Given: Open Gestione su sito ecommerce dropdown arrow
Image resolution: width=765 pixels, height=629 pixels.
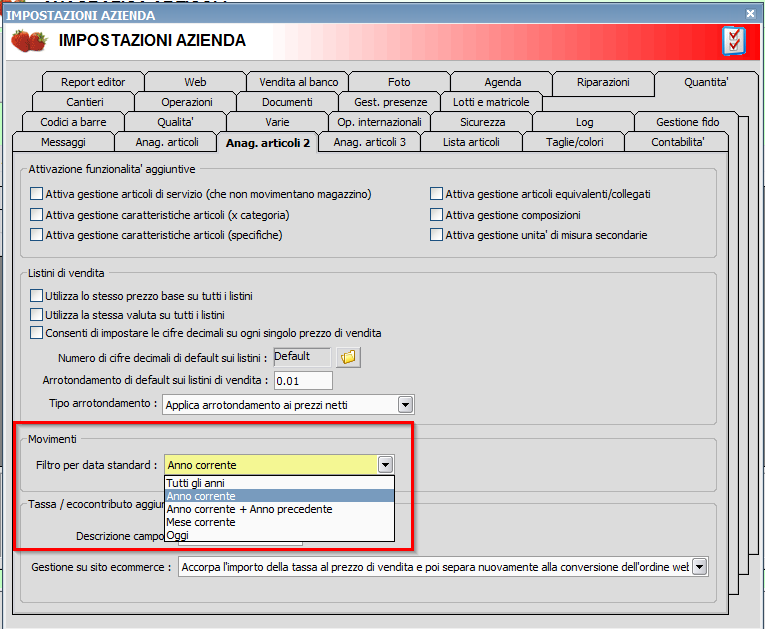Looking at the screenshot, I should [700, 567].
